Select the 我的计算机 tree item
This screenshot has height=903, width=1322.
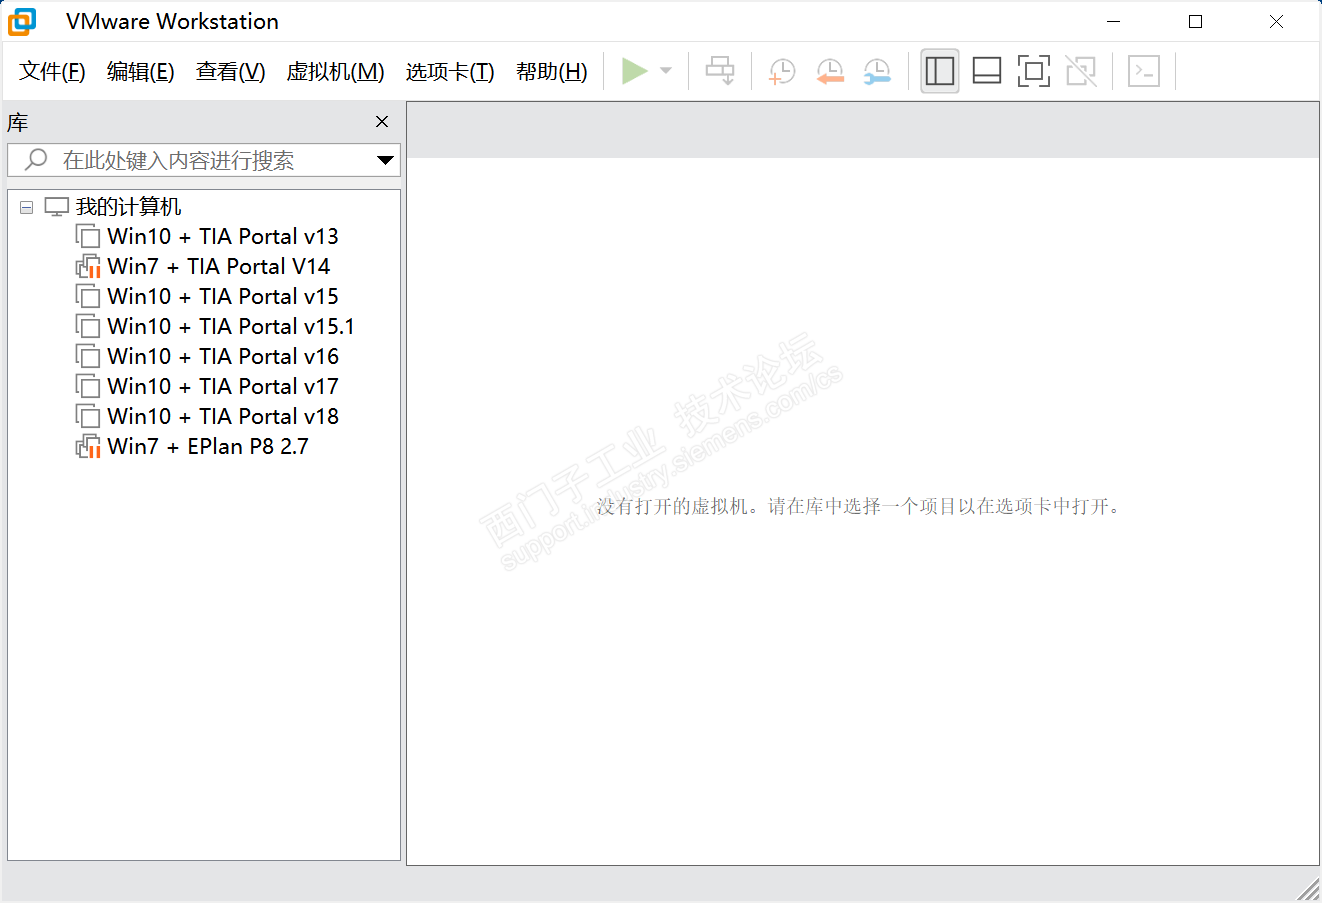129,207
